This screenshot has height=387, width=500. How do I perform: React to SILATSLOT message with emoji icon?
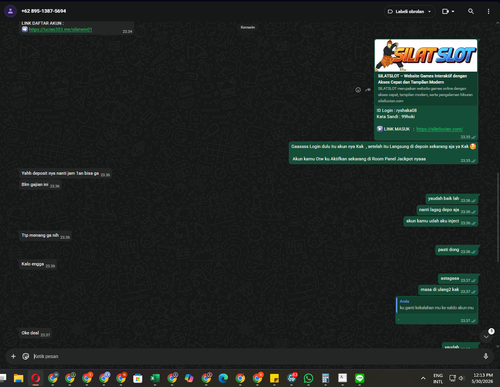[x=358, y=90]
